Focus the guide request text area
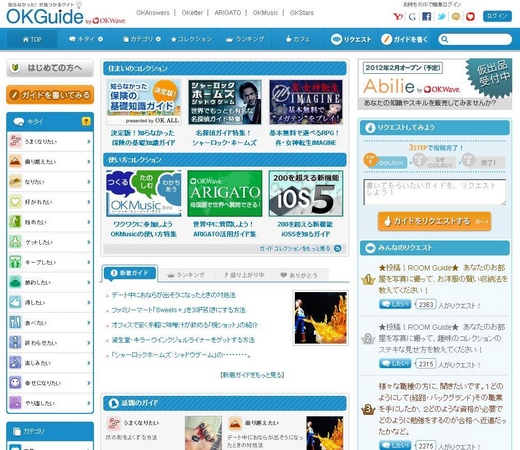 tap(435, 192)
